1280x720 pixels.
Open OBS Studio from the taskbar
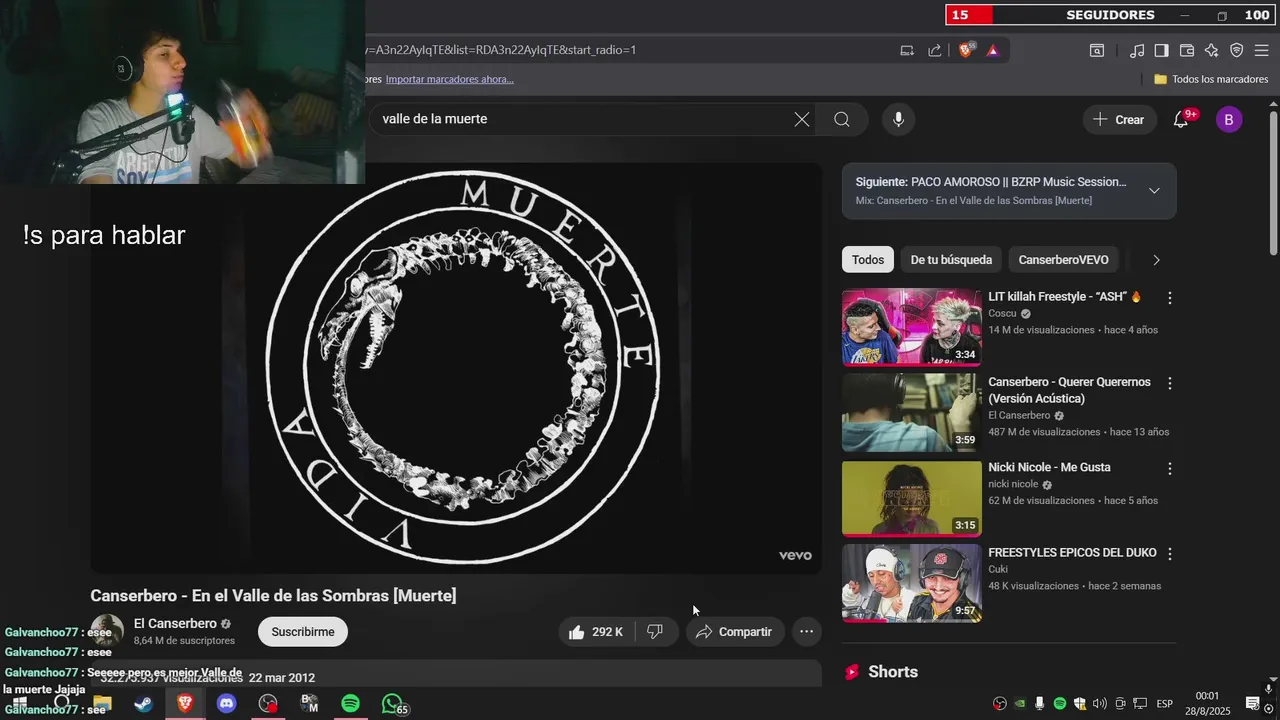(x=268, y=704)
